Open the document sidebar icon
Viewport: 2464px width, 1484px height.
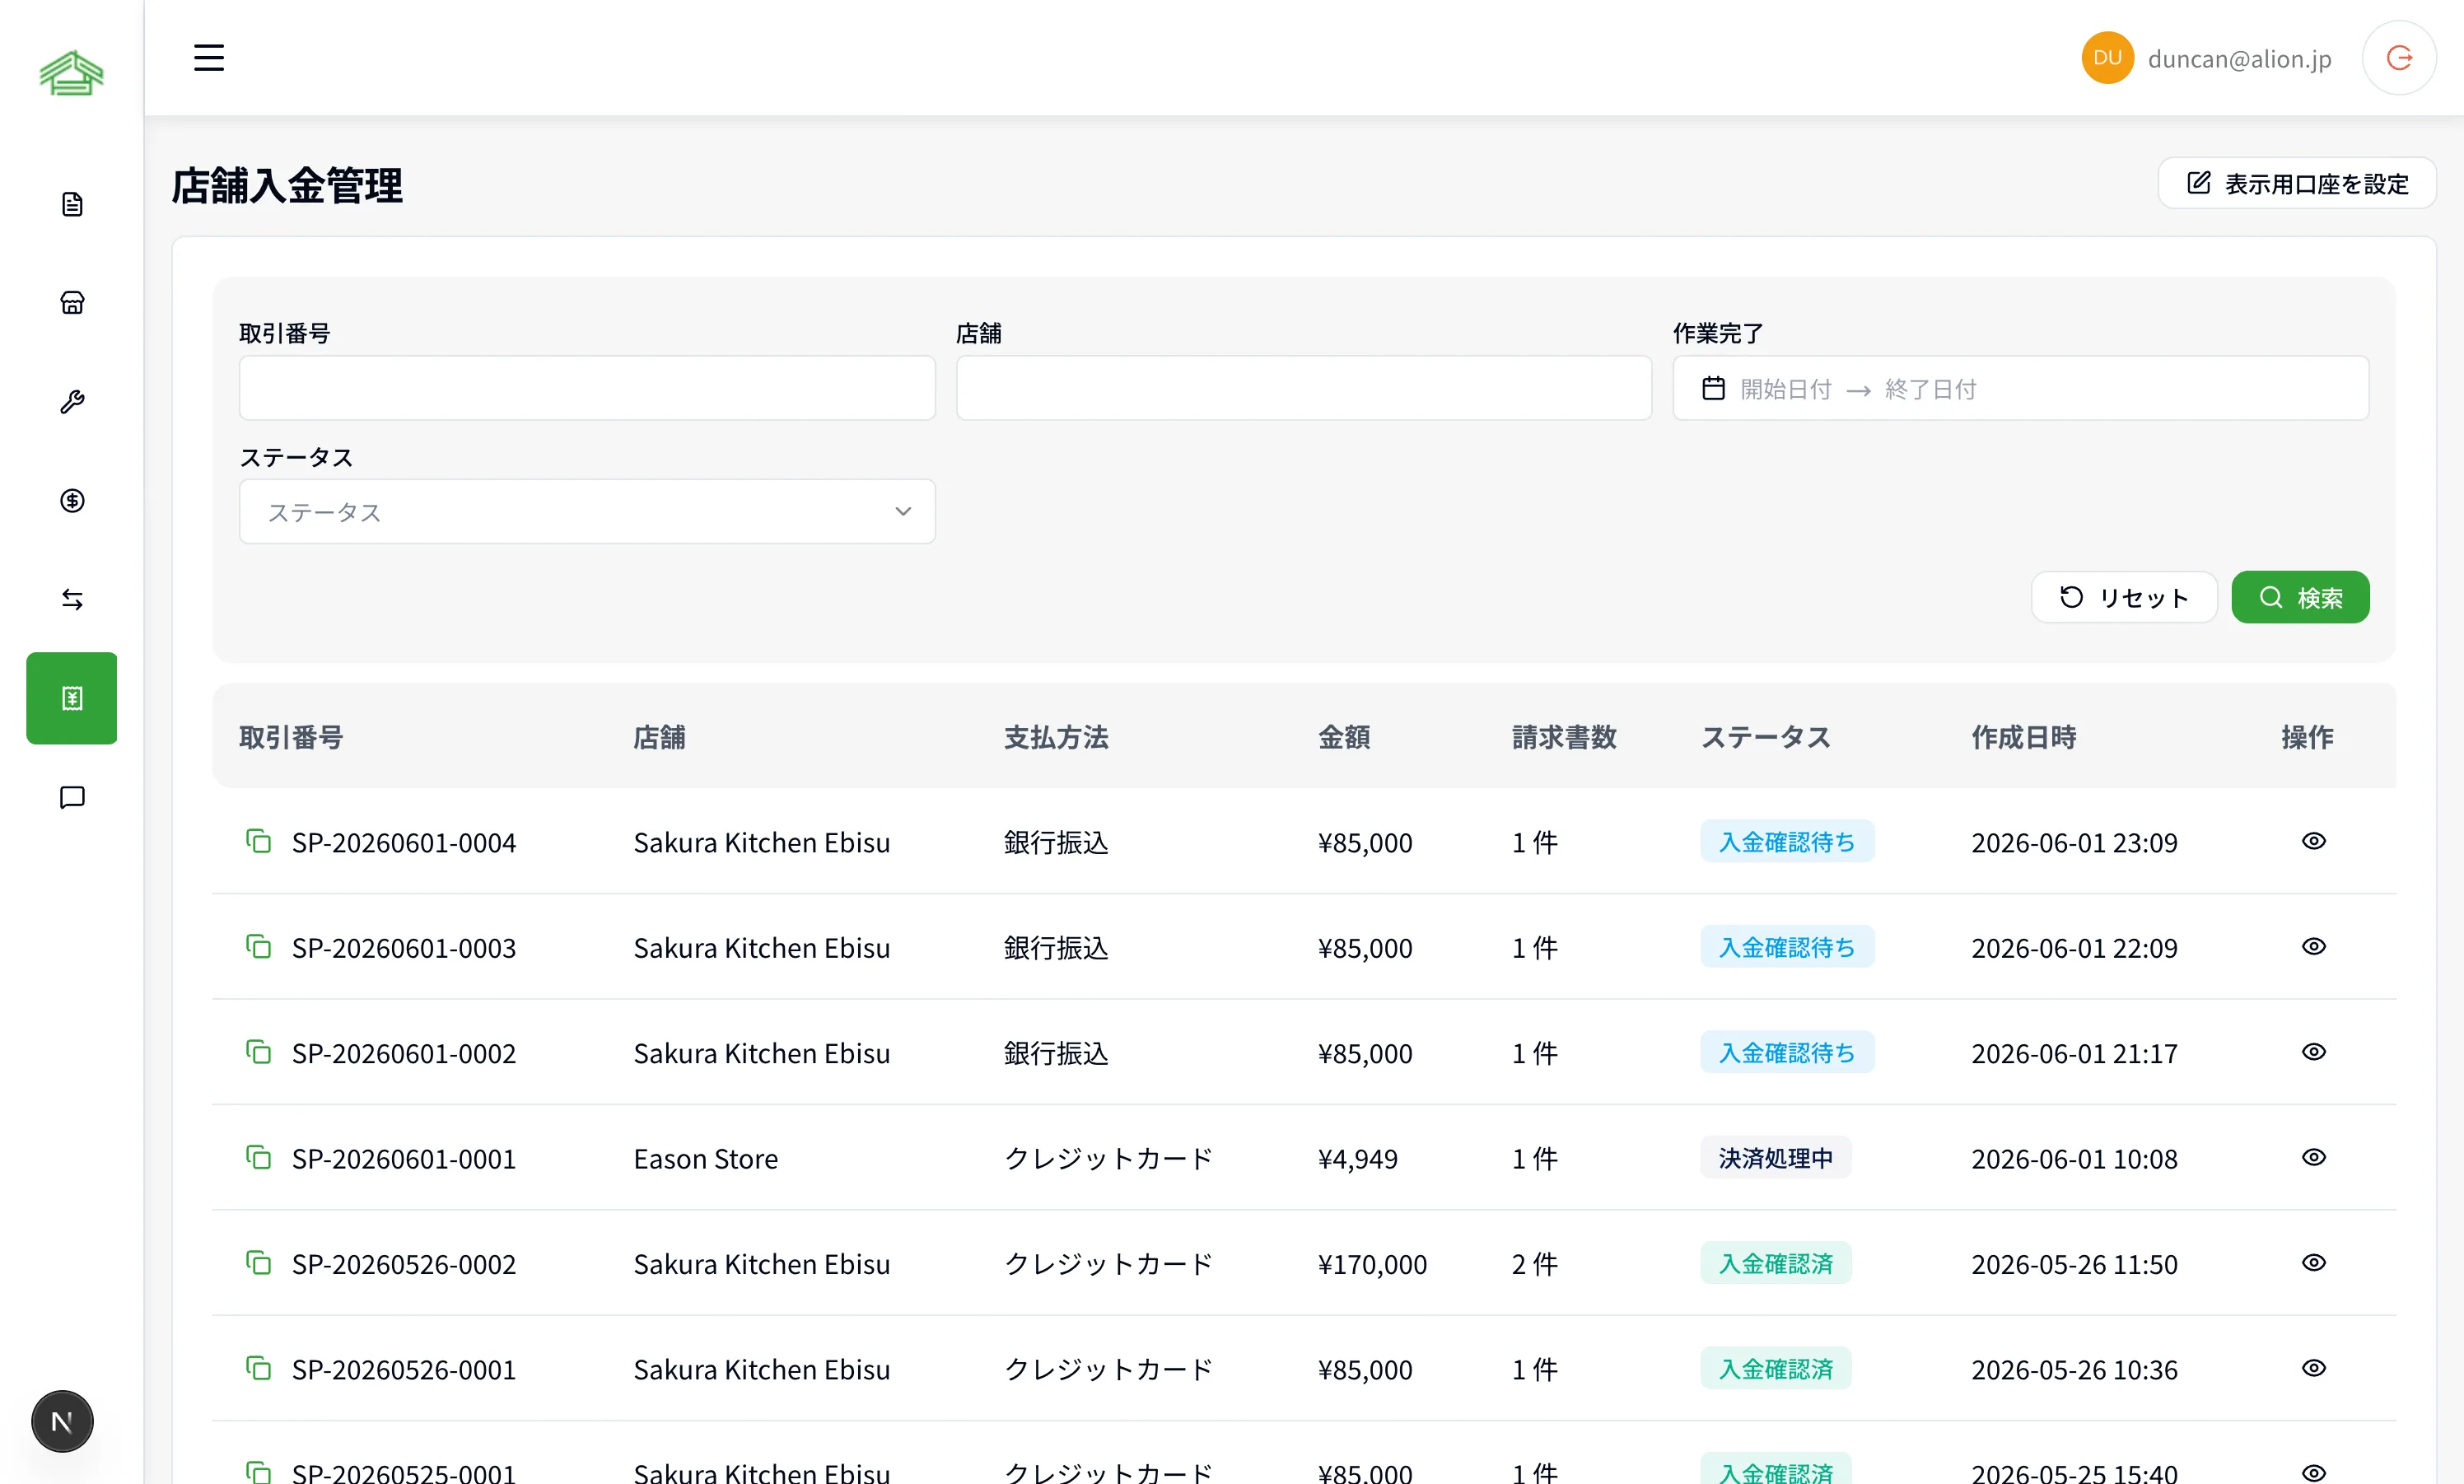pos(72,204)
